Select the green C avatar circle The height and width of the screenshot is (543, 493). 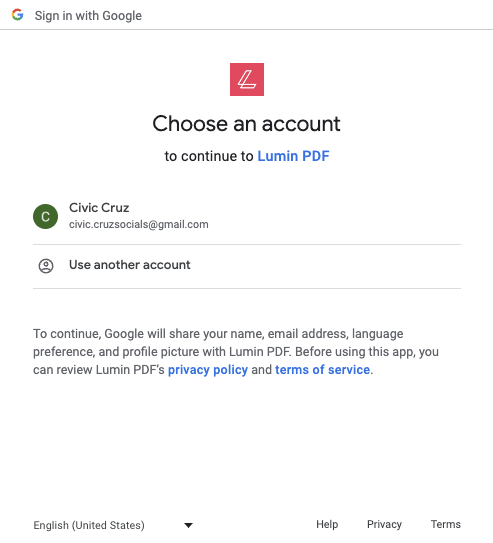coord(45,216)
